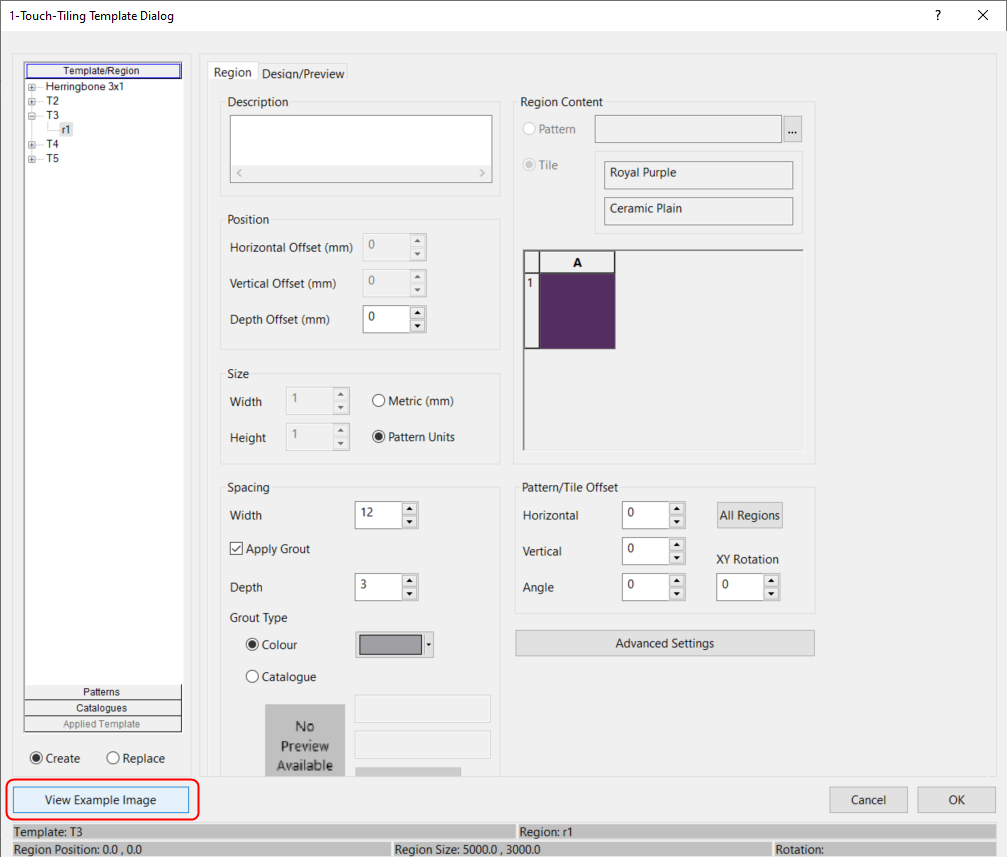
Task: Select the Catalogue grout type radio
Action: [252, 676]
